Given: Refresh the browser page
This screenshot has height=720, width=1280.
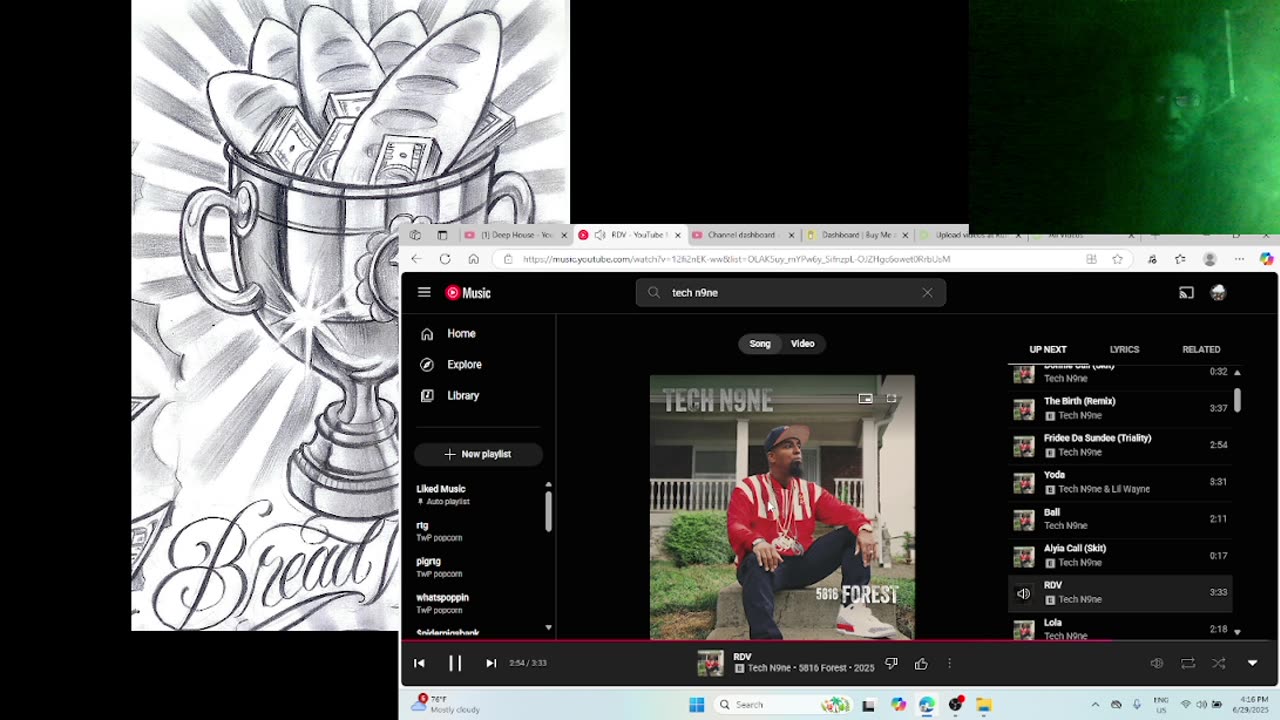Looking at the screenshot, I should (x=445, y=259).
